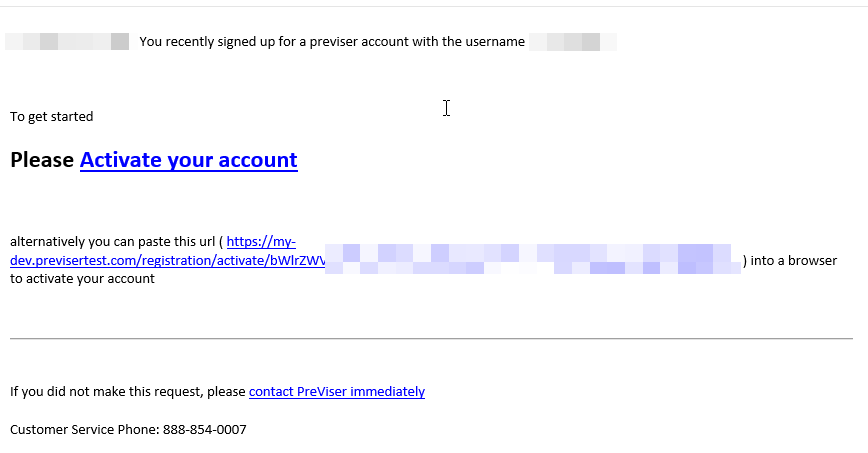Click the text alternatively you can paste this url
Screen dimensions: 868x453
point(112,242)
